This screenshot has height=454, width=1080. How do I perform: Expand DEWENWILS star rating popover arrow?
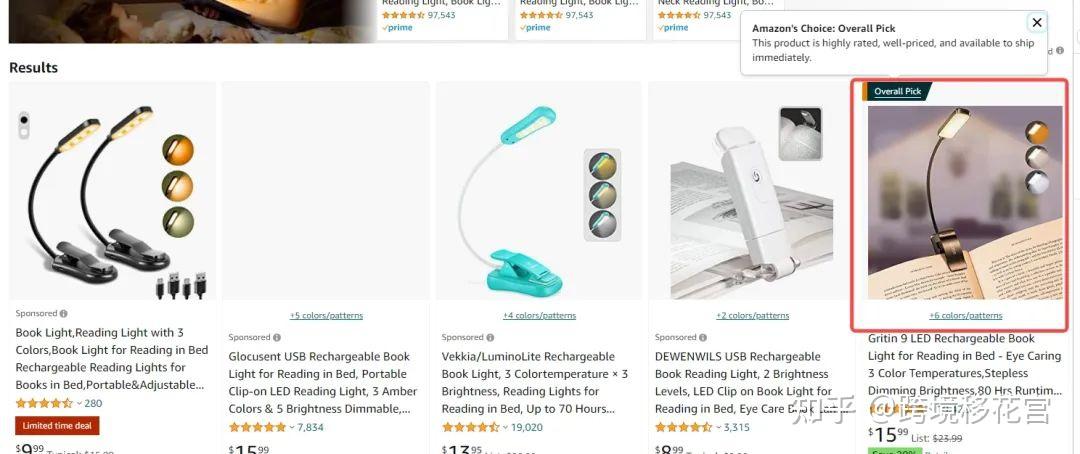(718, 427)
